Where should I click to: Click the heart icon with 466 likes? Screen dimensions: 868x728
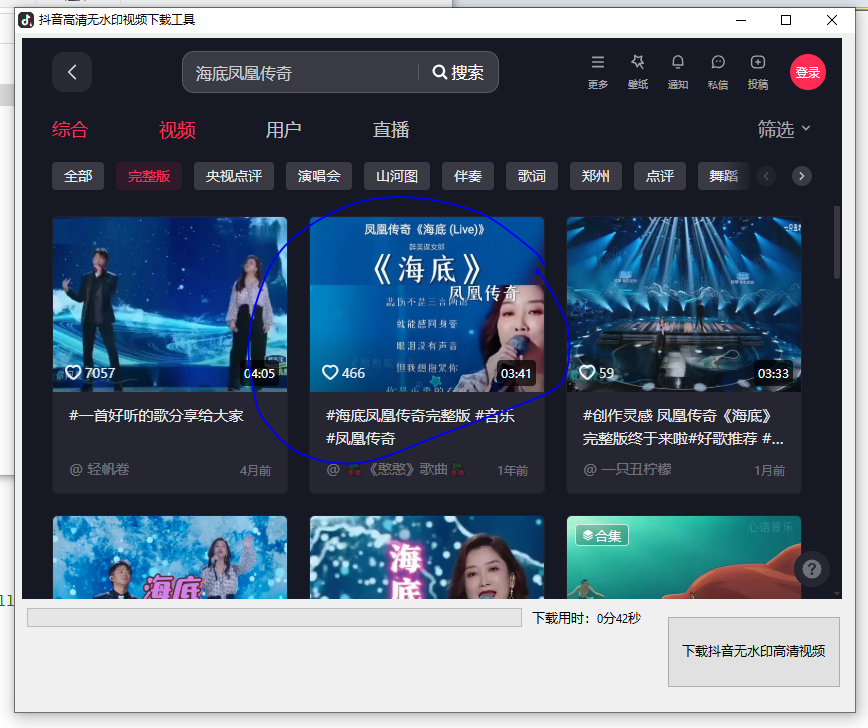pos(330,373)
